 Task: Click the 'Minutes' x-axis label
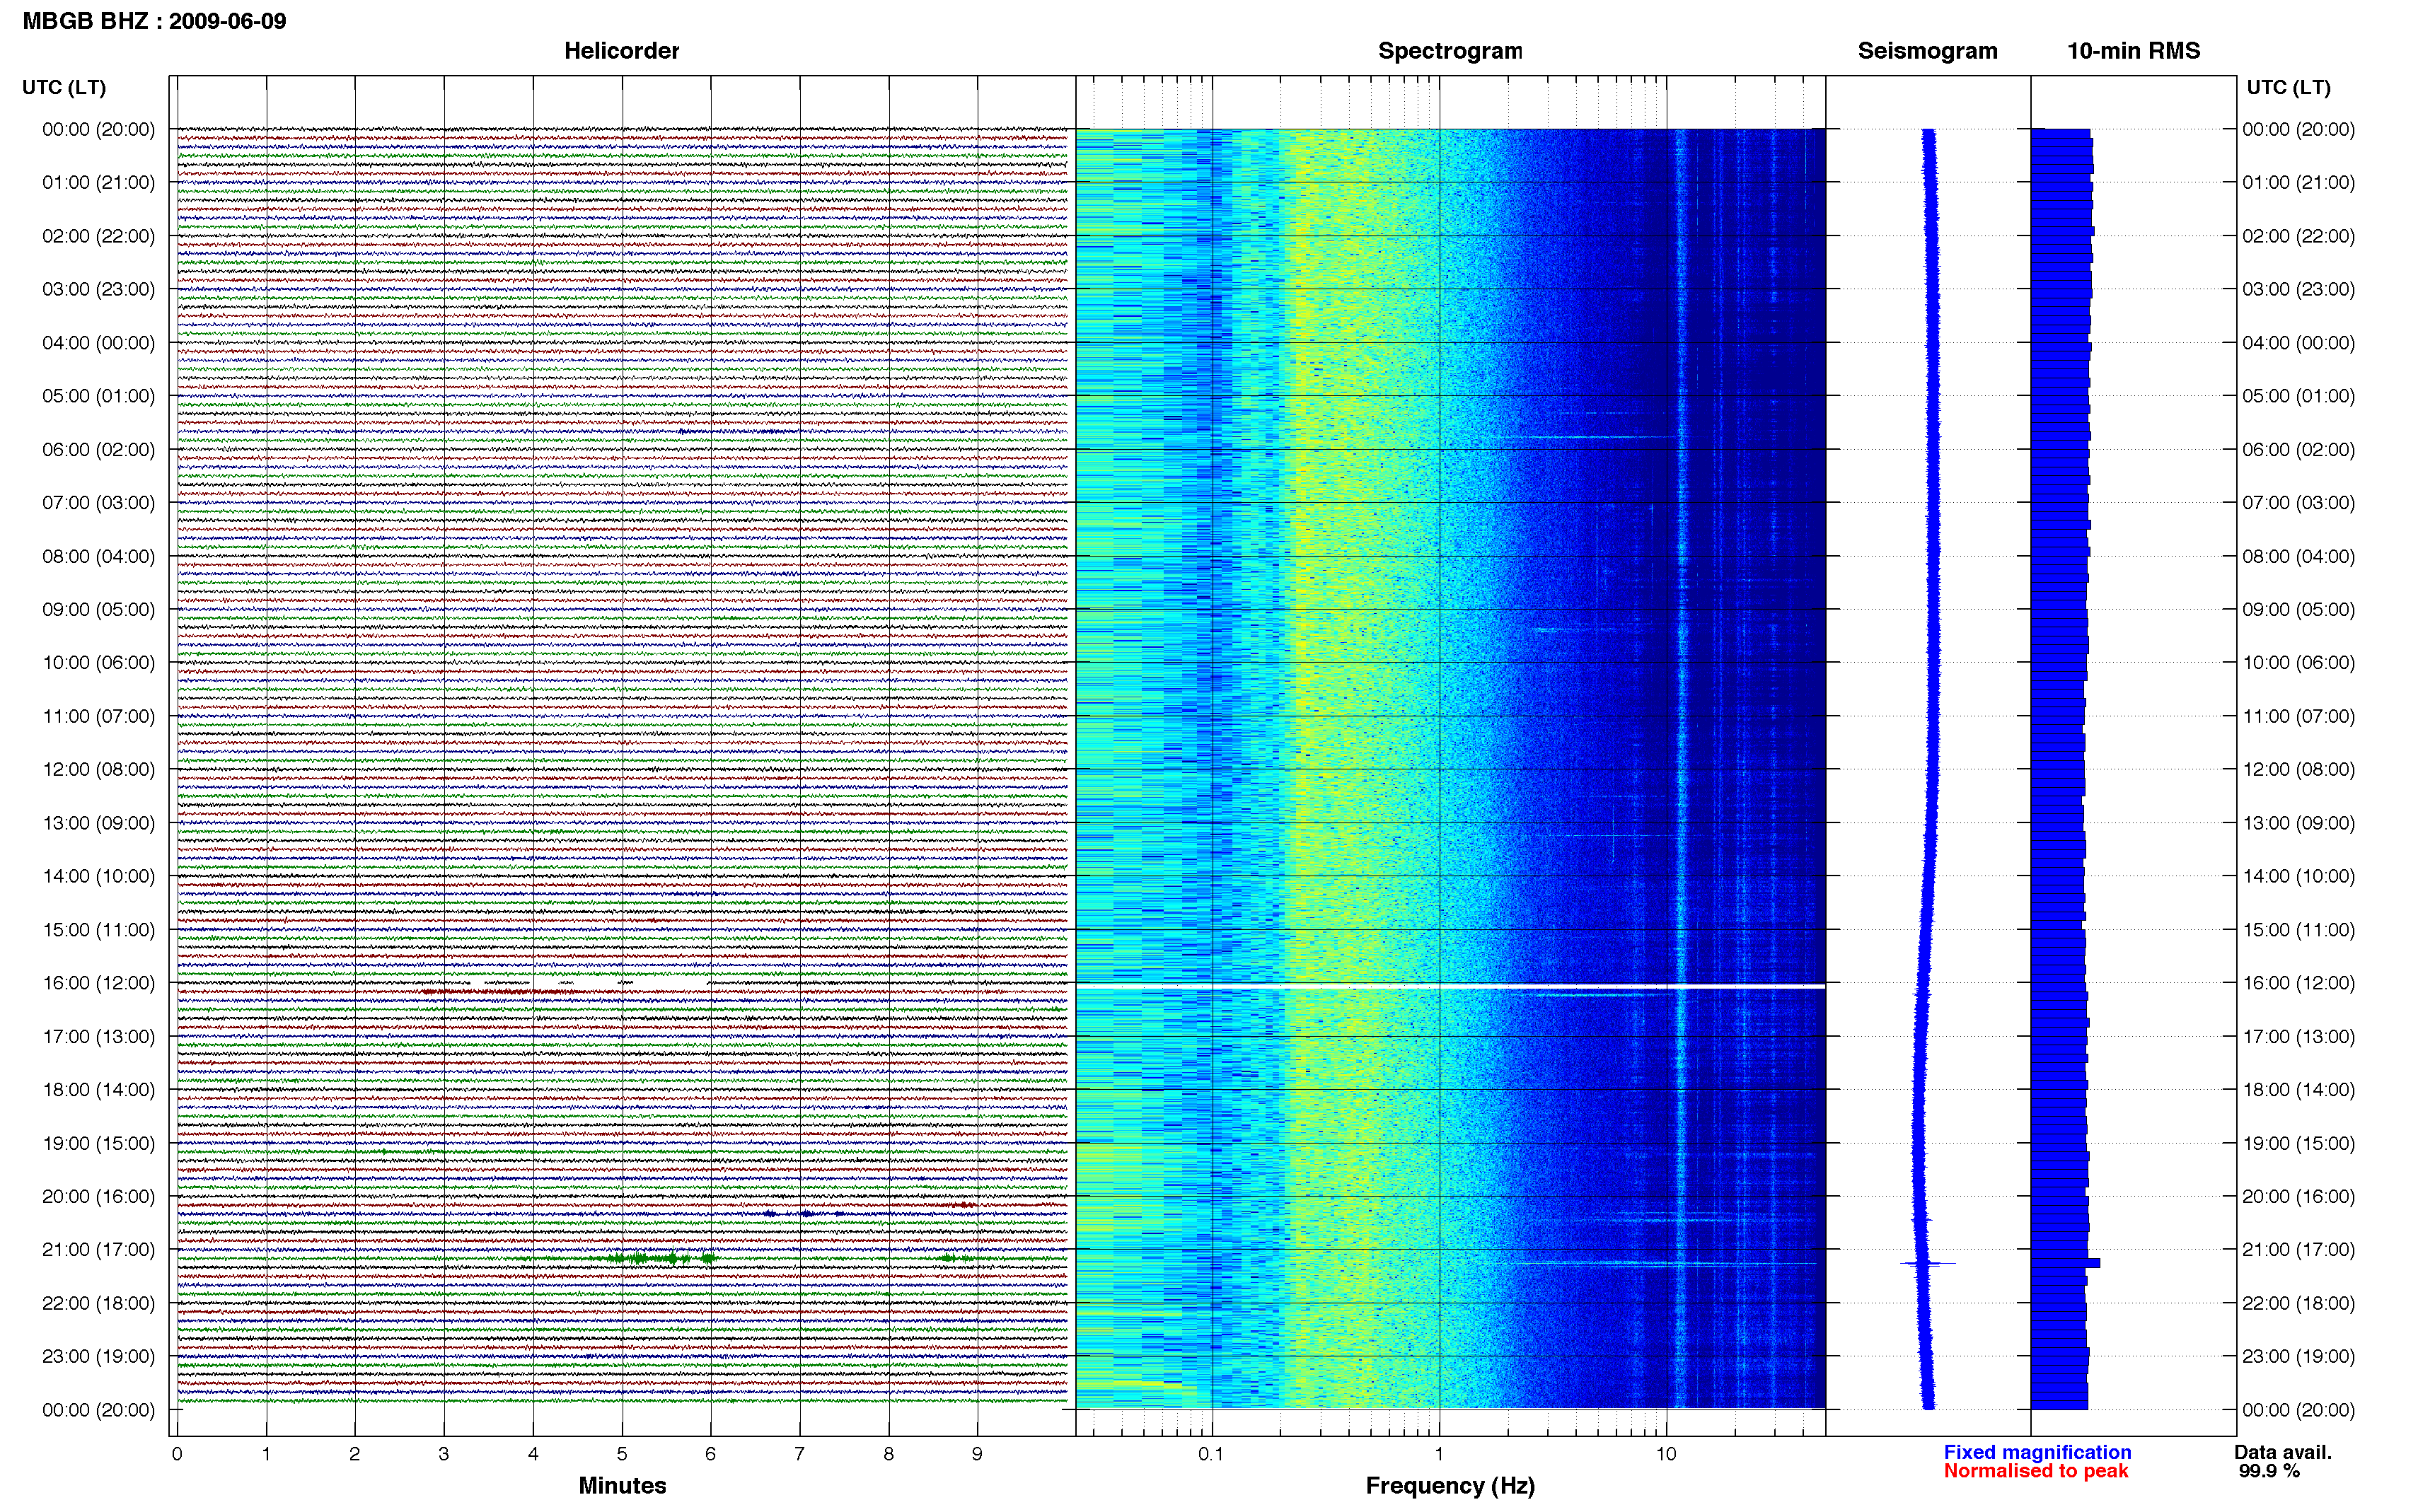(622, 1485)
